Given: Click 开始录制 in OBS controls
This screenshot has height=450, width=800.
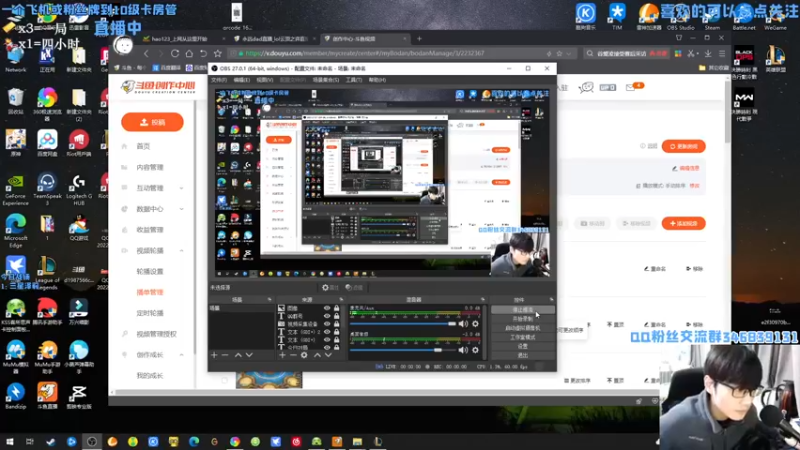Looking at the screenshot, I should 522,319.
